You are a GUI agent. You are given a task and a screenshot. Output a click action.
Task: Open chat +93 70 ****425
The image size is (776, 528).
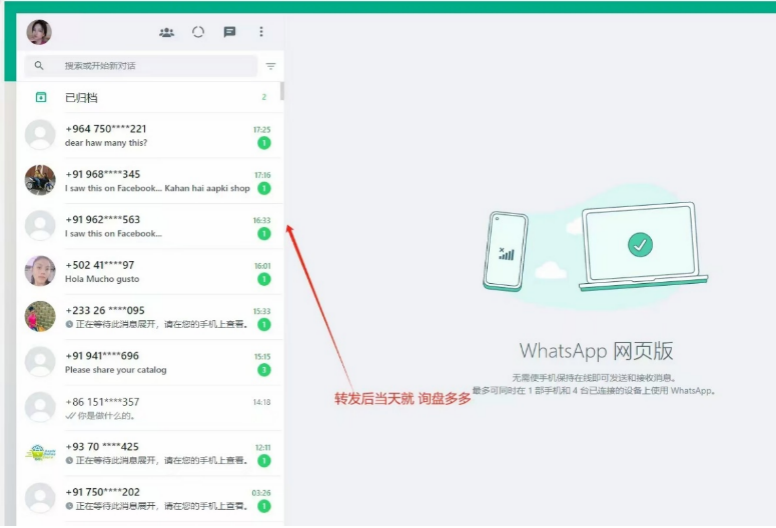point(150,453)
